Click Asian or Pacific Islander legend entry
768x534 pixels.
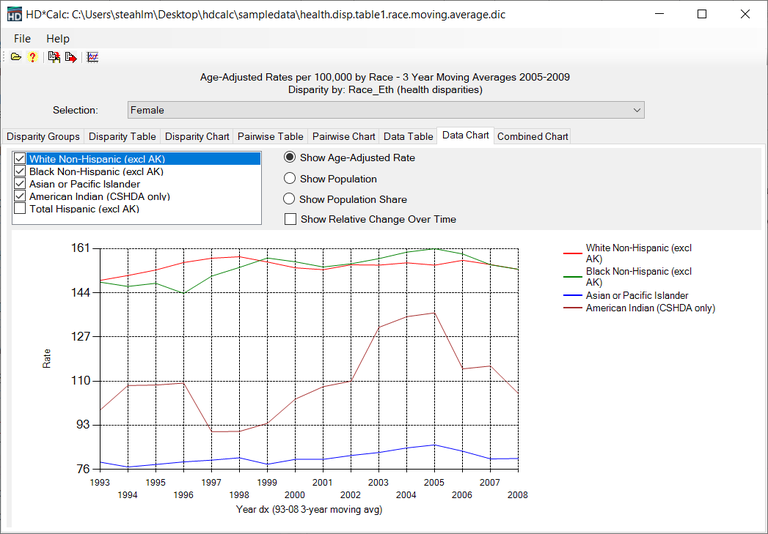pos(636,296)
